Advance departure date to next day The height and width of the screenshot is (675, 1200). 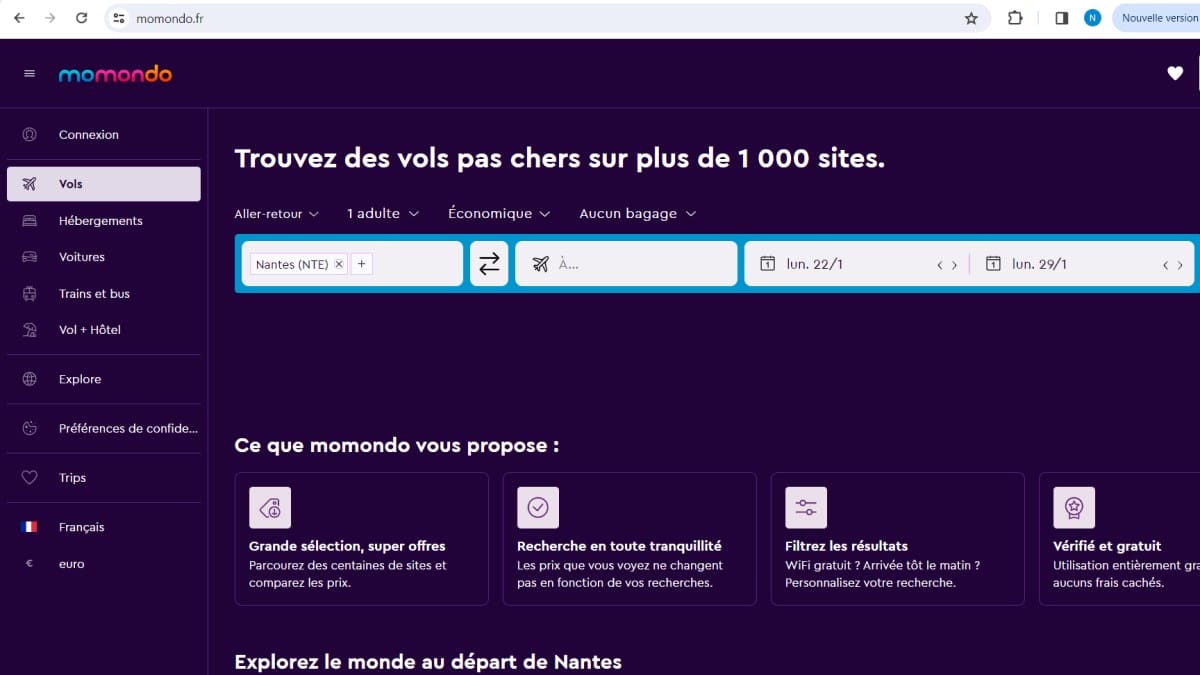pyautogui.click(x=954, y=265)
